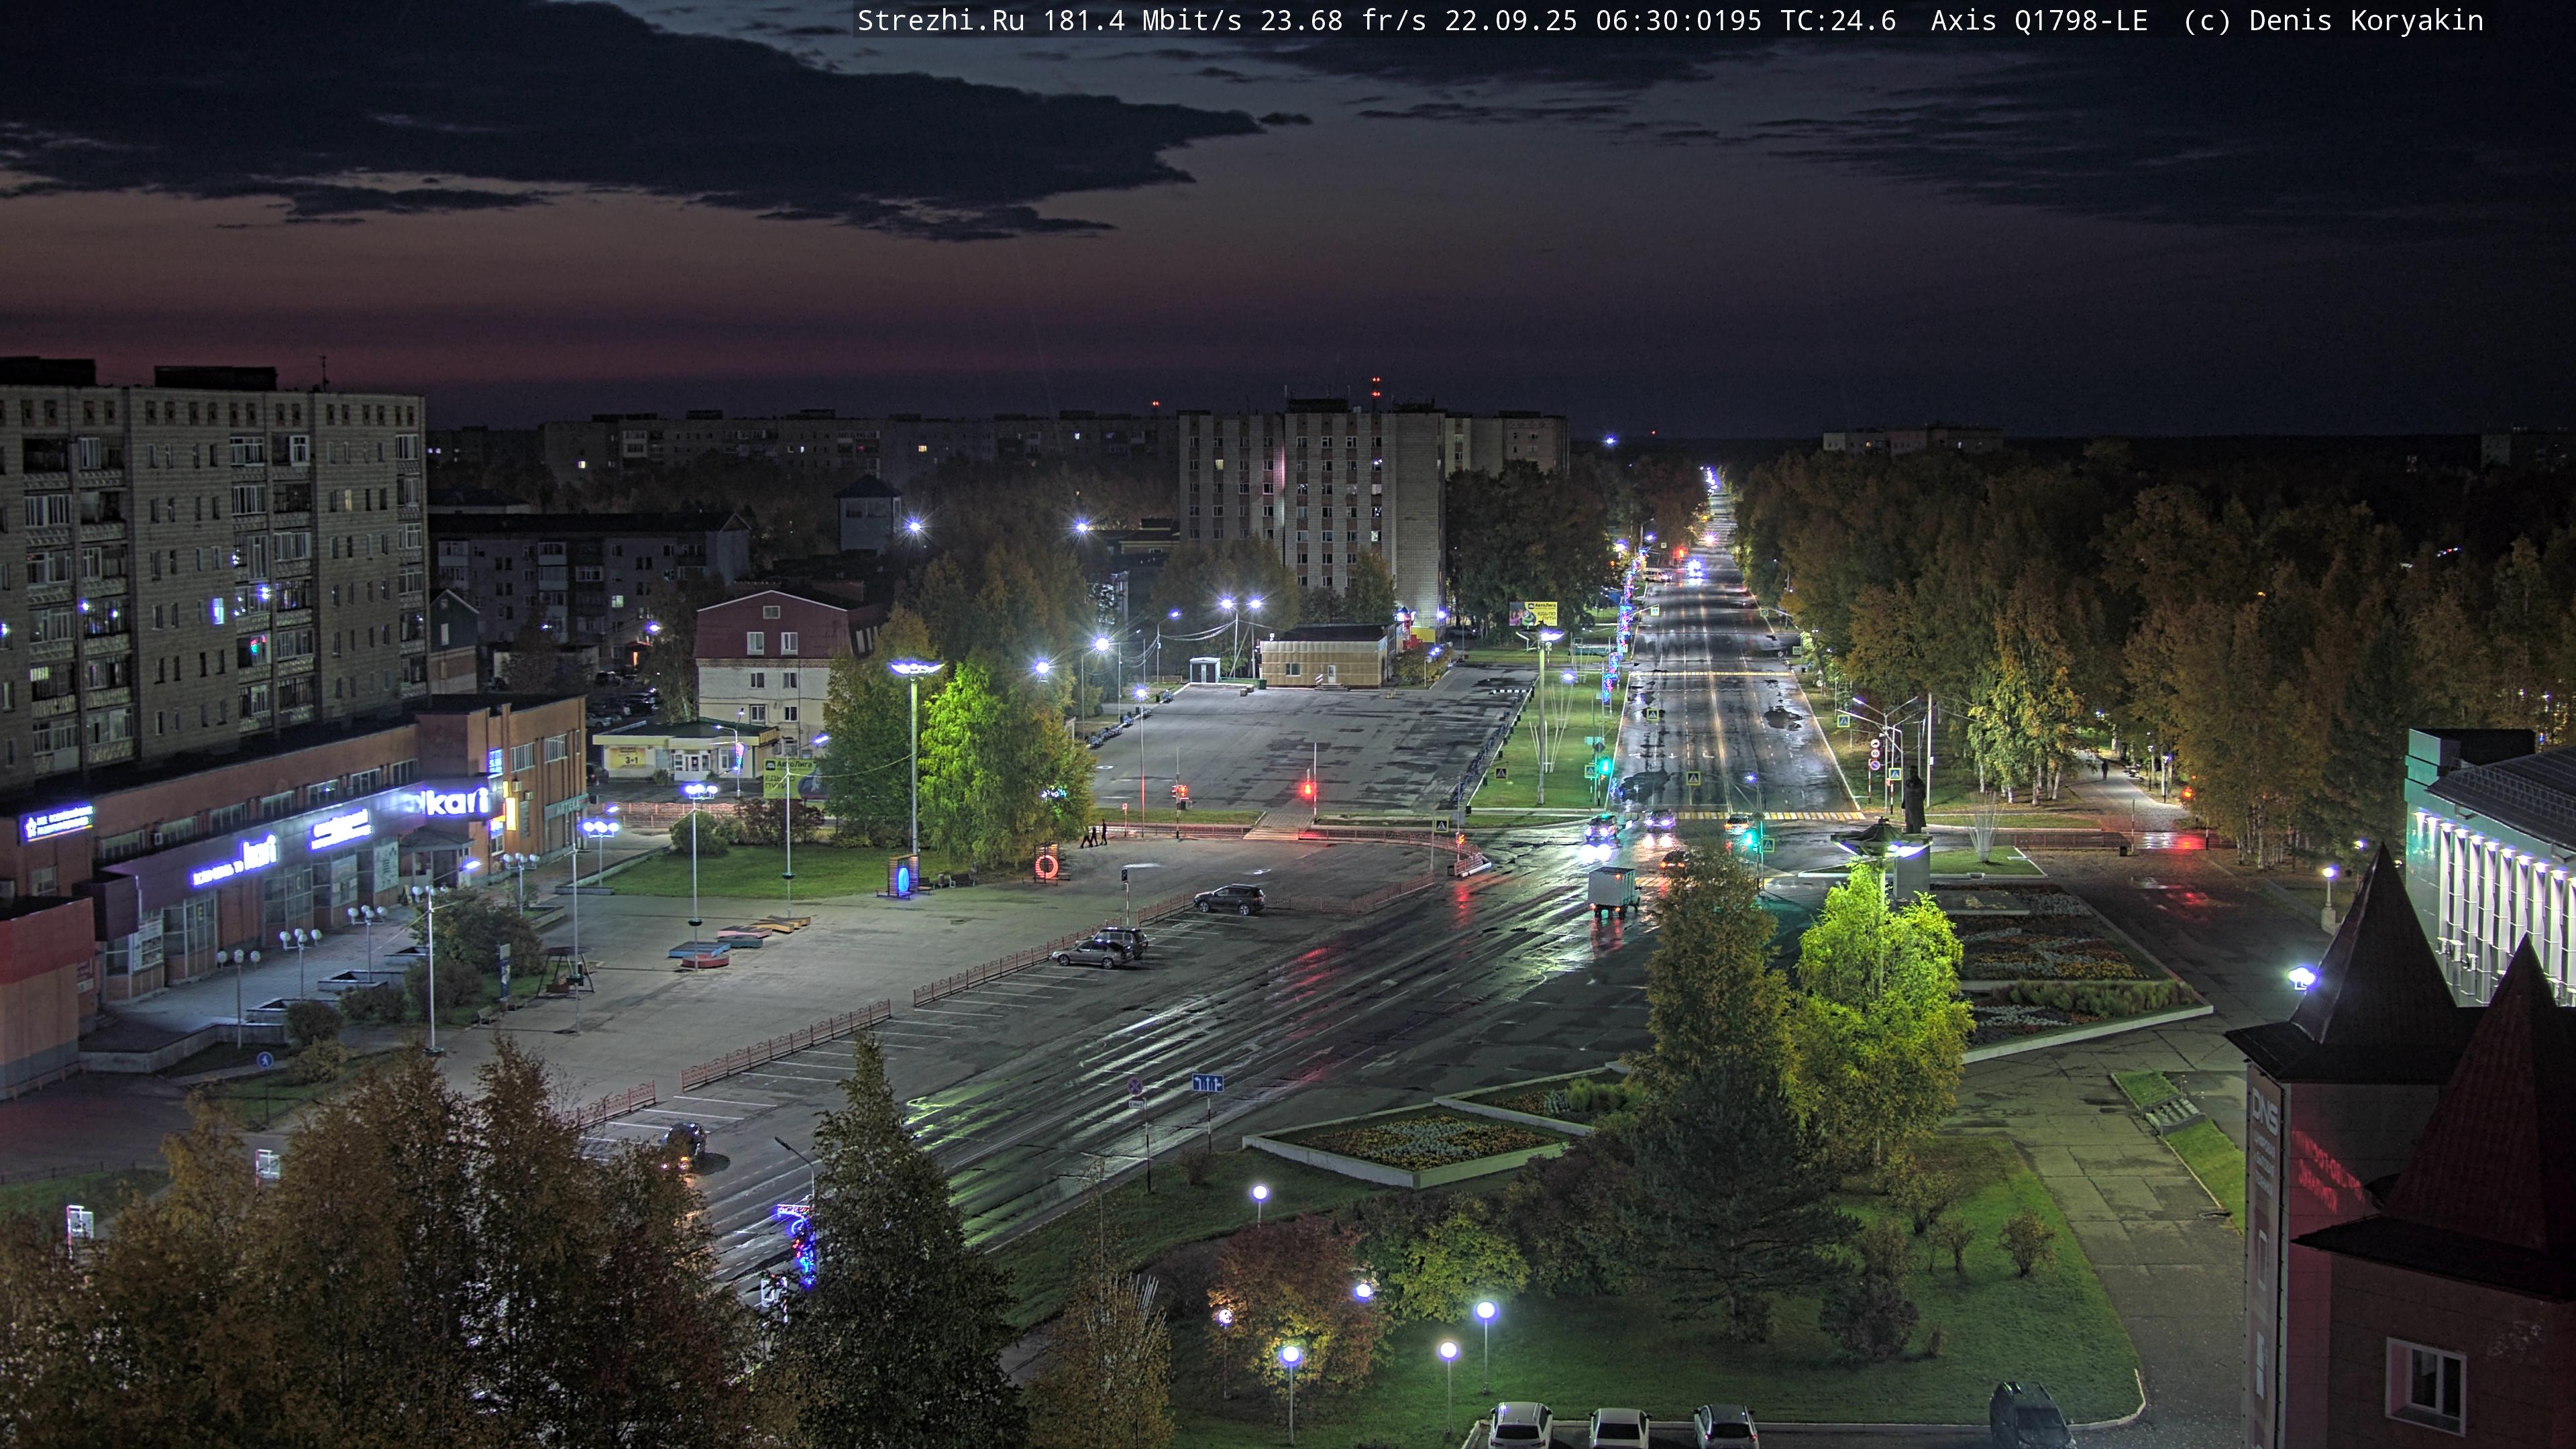Click the pedestrians walking near the orange ring
This screenshot has width=2576, height=1449.
pos(1095,834)
